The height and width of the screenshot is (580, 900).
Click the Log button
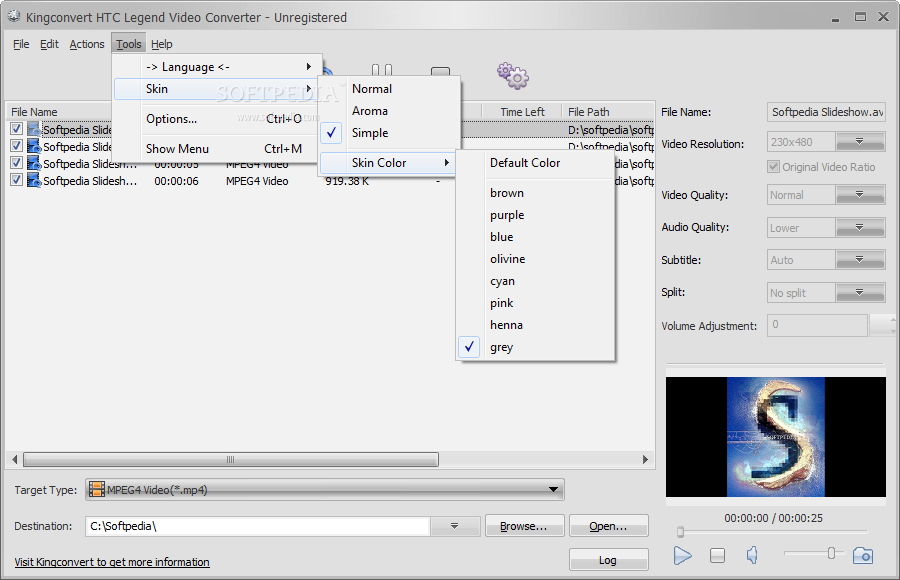tap(608, 559)
